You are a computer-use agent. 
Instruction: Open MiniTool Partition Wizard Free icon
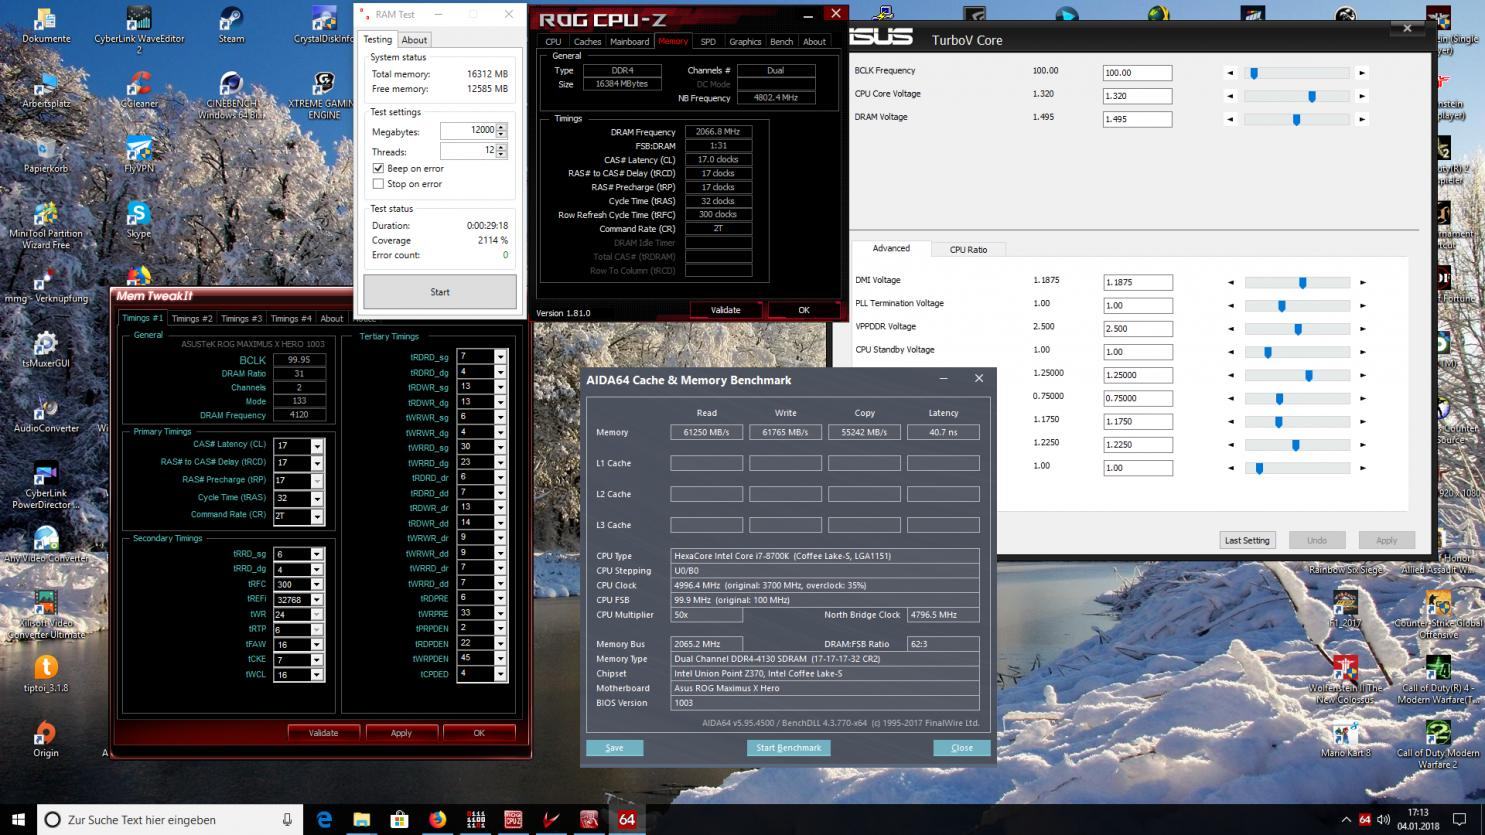[46, 225]
